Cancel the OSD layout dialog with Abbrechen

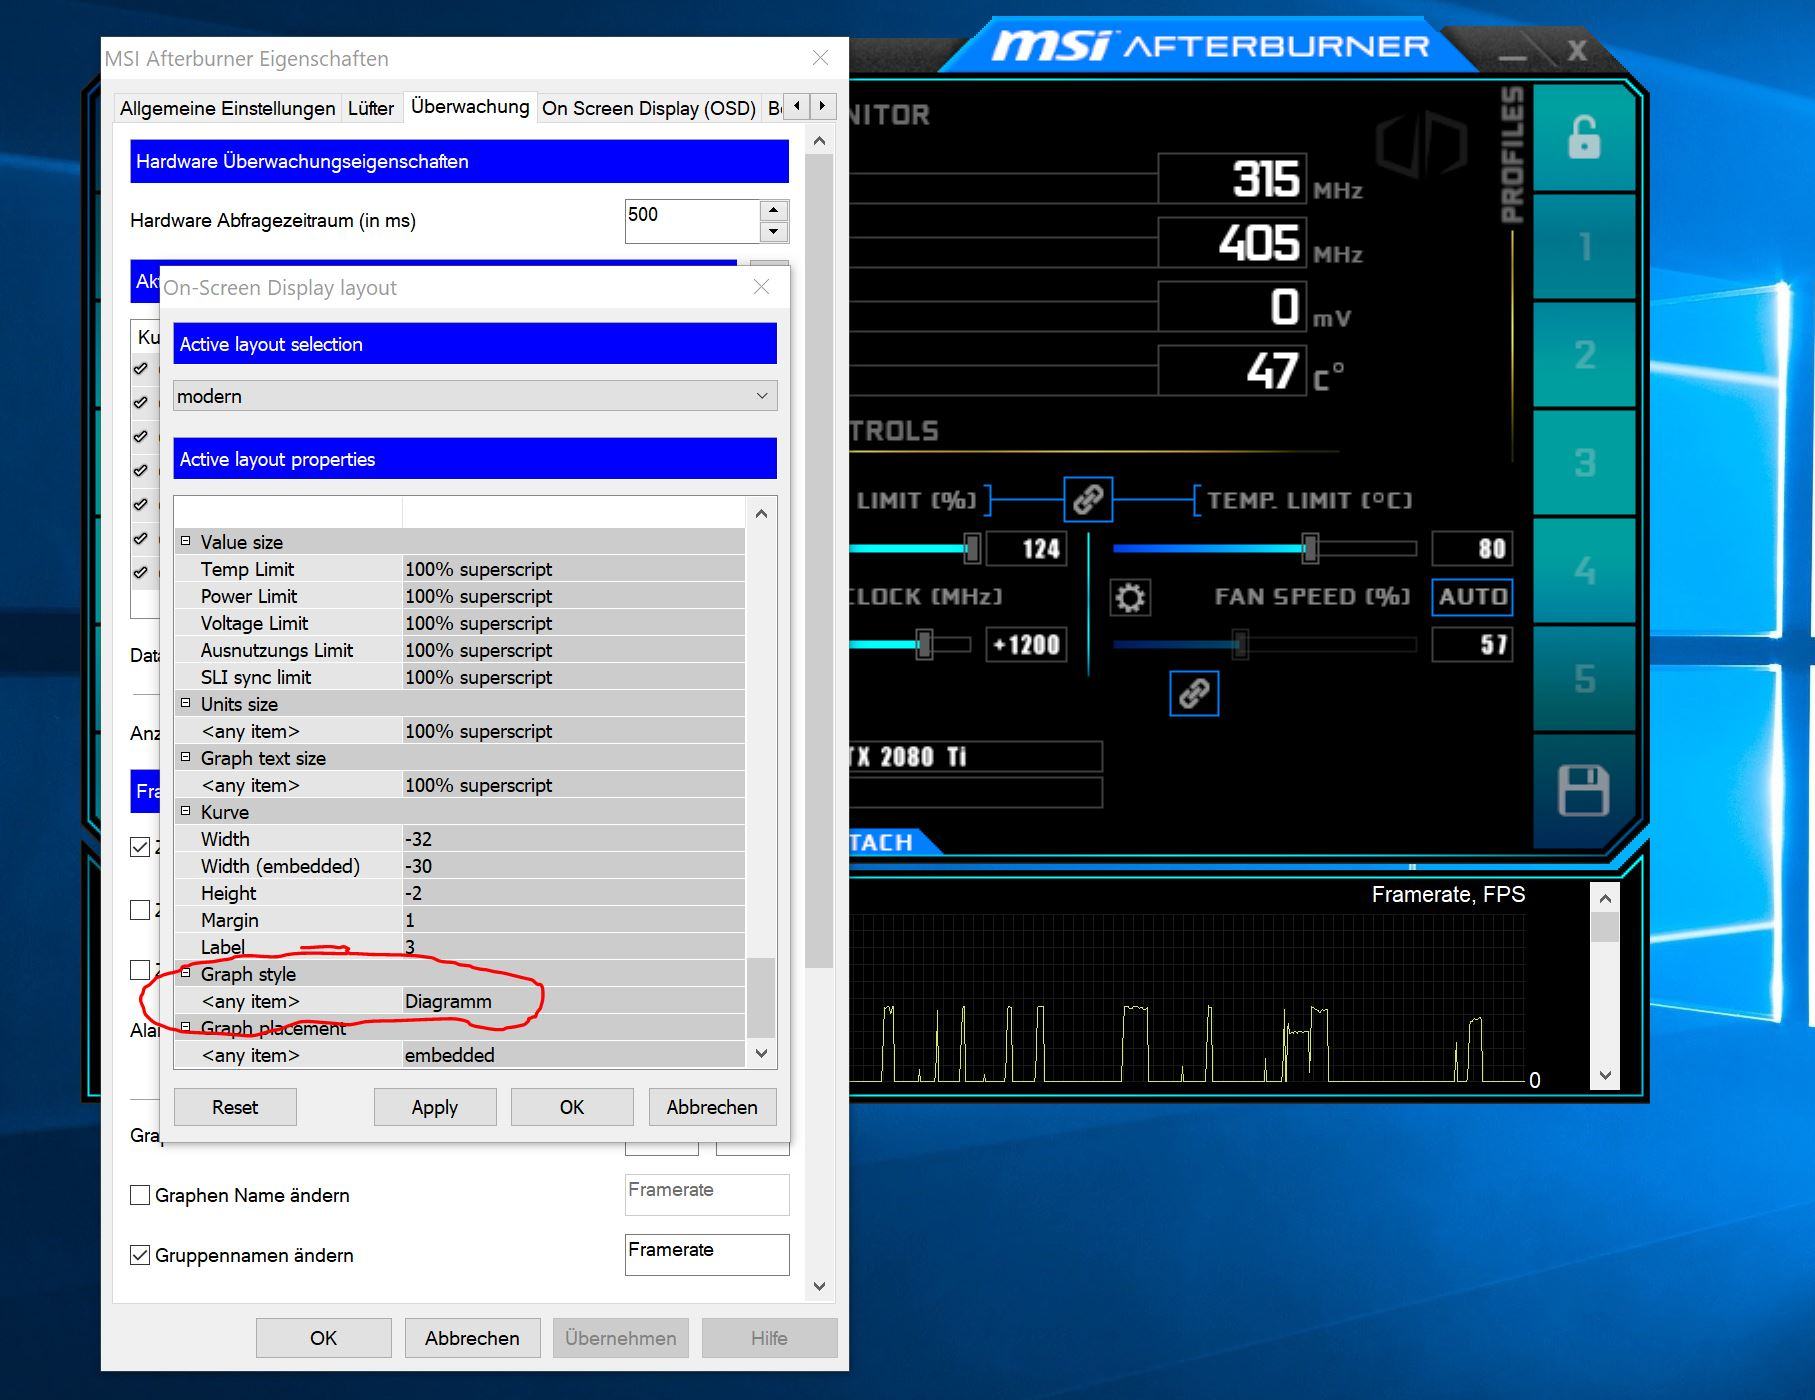pyautogui.click(x=712, y=1107)
